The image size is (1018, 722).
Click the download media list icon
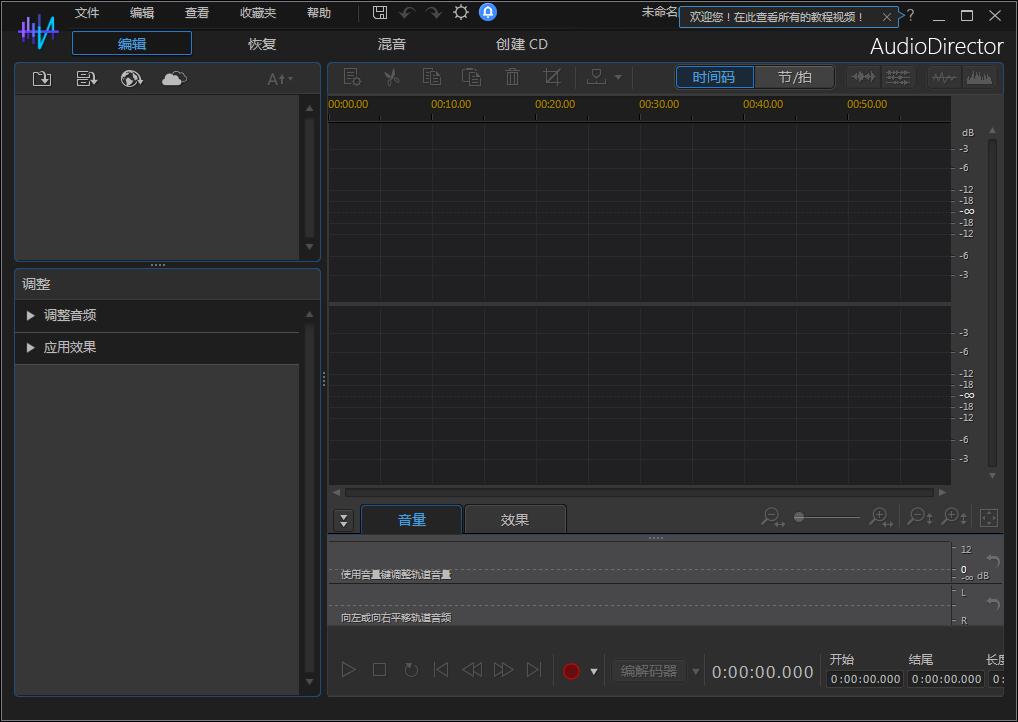click(86, 79)
